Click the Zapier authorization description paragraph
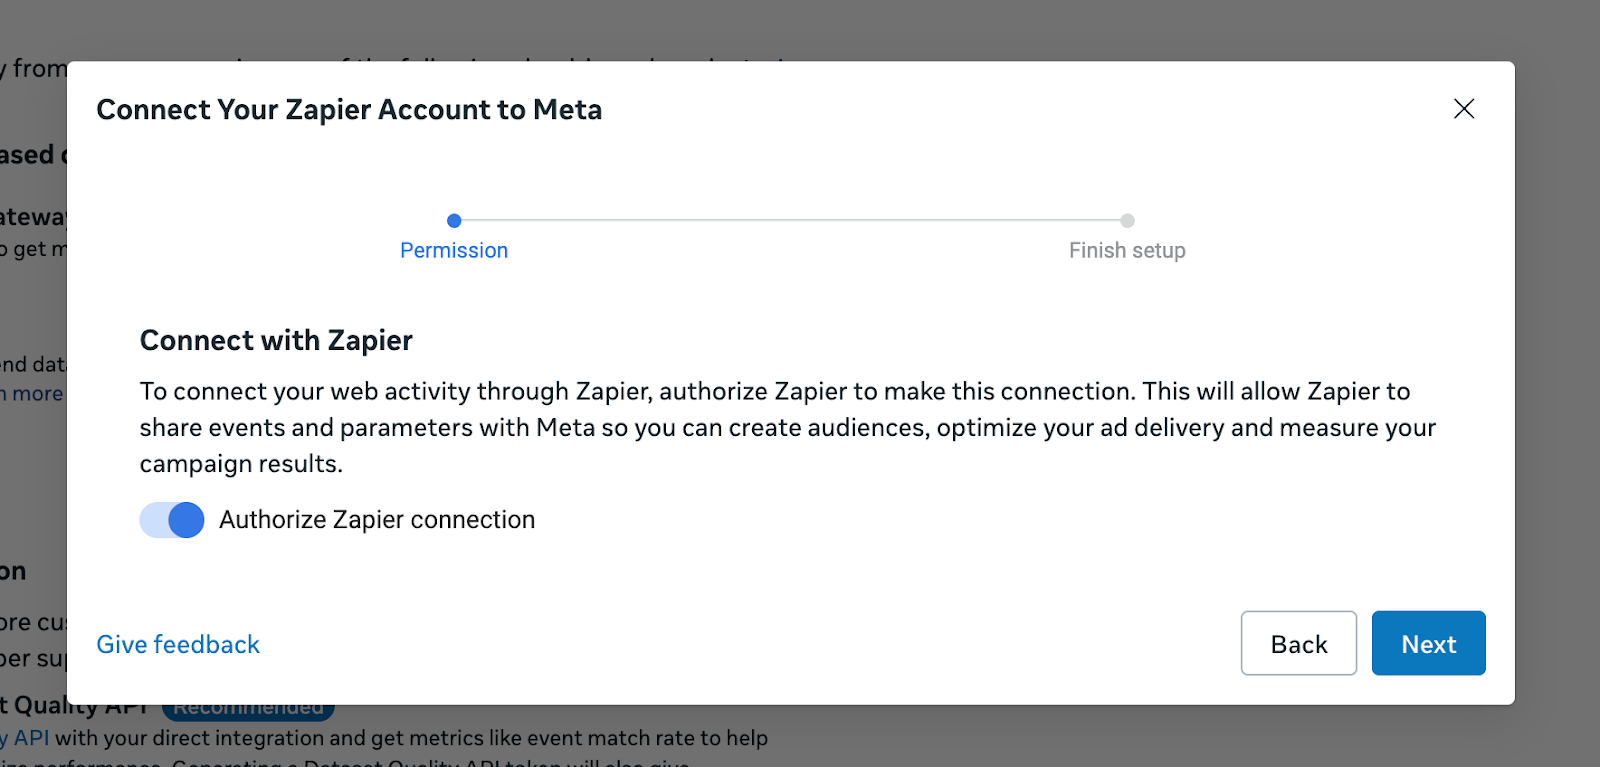The image size is (1600, 767). [x=787, y=427]
